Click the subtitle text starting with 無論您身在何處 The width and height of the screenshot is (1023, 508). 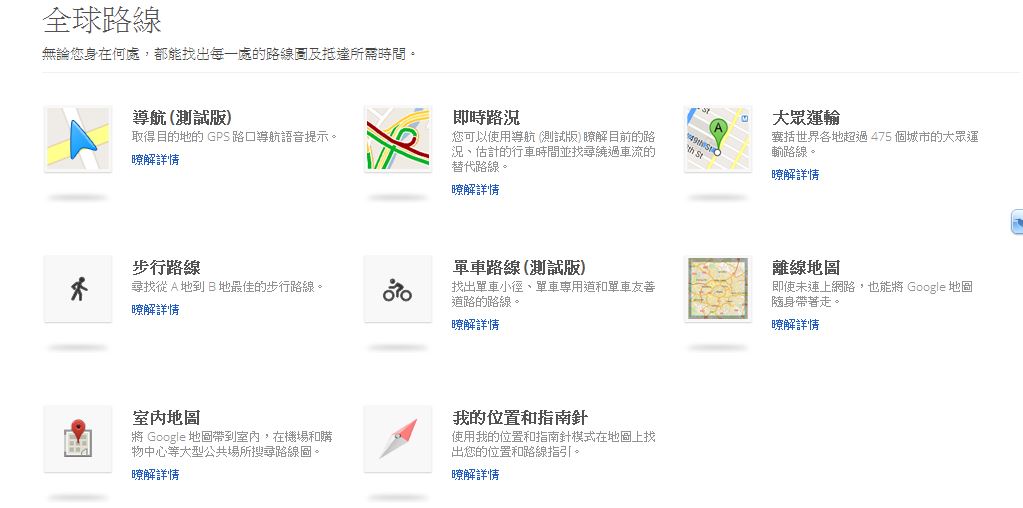[230, 53]
